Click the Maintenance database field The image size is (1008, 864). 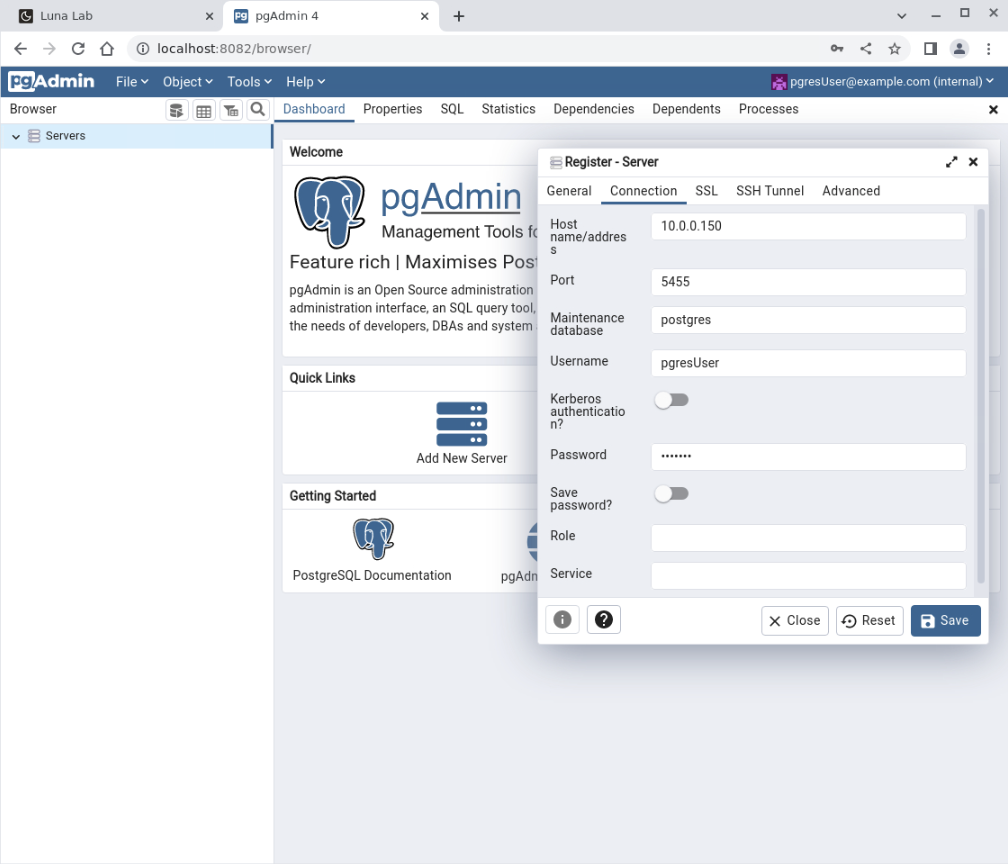[x=808, y=320]
